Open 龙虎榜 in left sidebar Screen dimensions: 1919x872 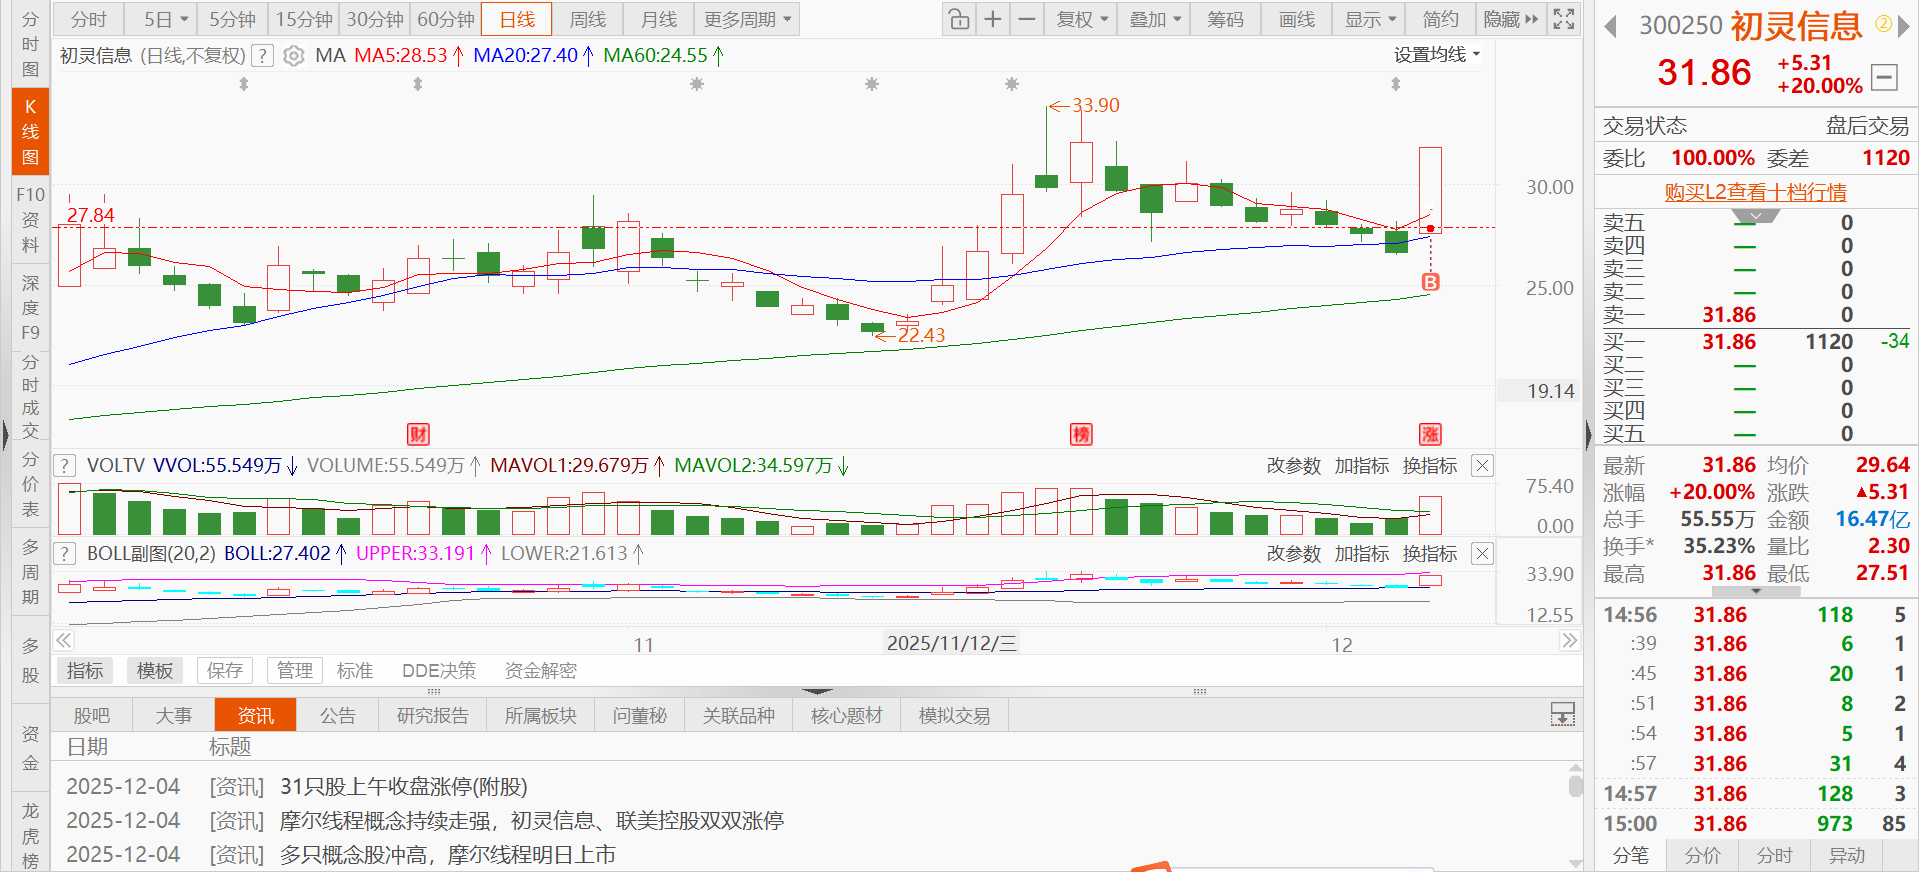point(30,835)
